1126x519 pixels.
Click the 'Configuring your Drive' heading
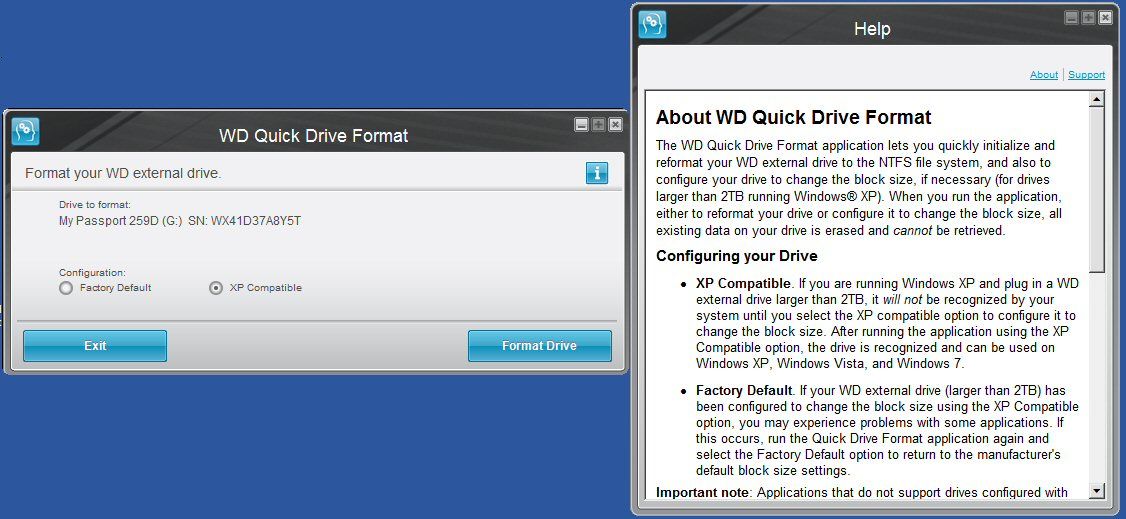point(737,256)
